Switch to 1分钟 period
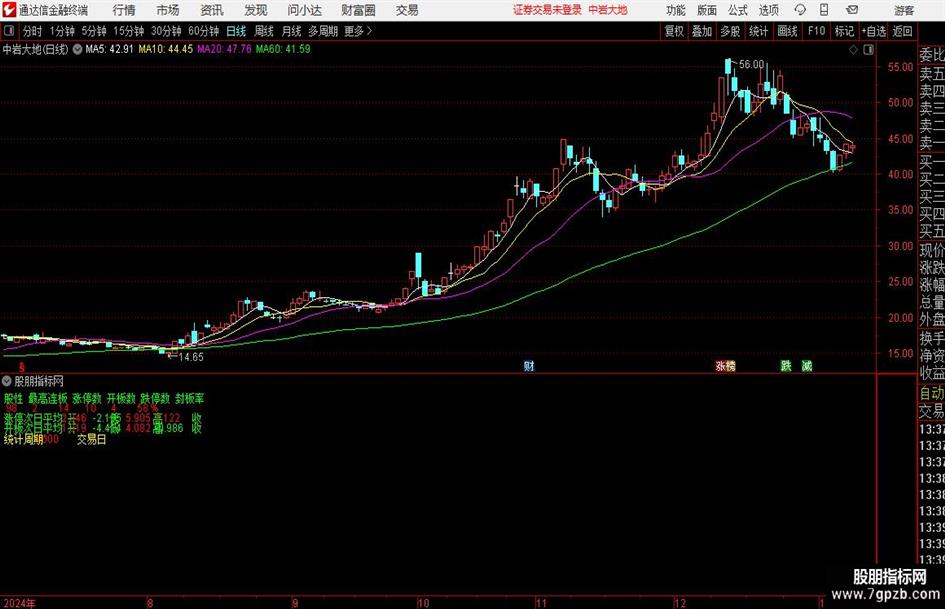The image size is (945, 609). point(61,31)
